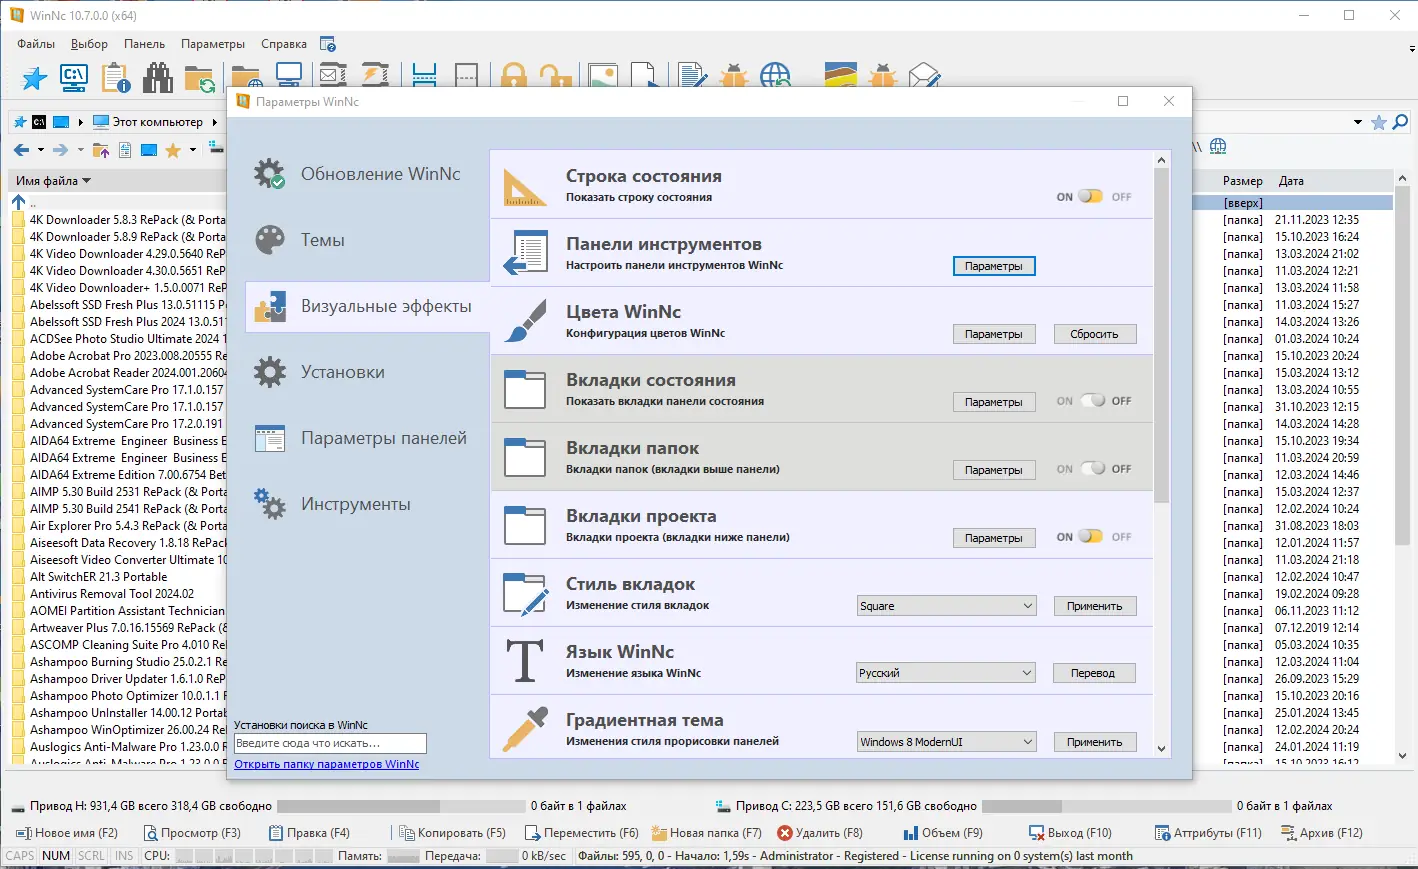This screenshot has height=869, width=1418.
Task: Click Сбросить button for Цвета WinNc
Action: tap(1095, 334)
